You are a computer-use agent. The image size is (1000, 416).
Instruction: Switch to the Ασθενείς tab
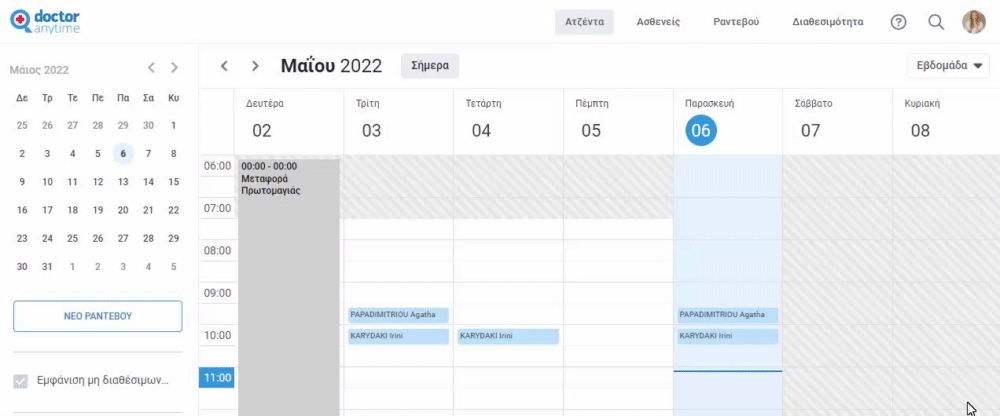pyautogui.click(x=658, y=22)
